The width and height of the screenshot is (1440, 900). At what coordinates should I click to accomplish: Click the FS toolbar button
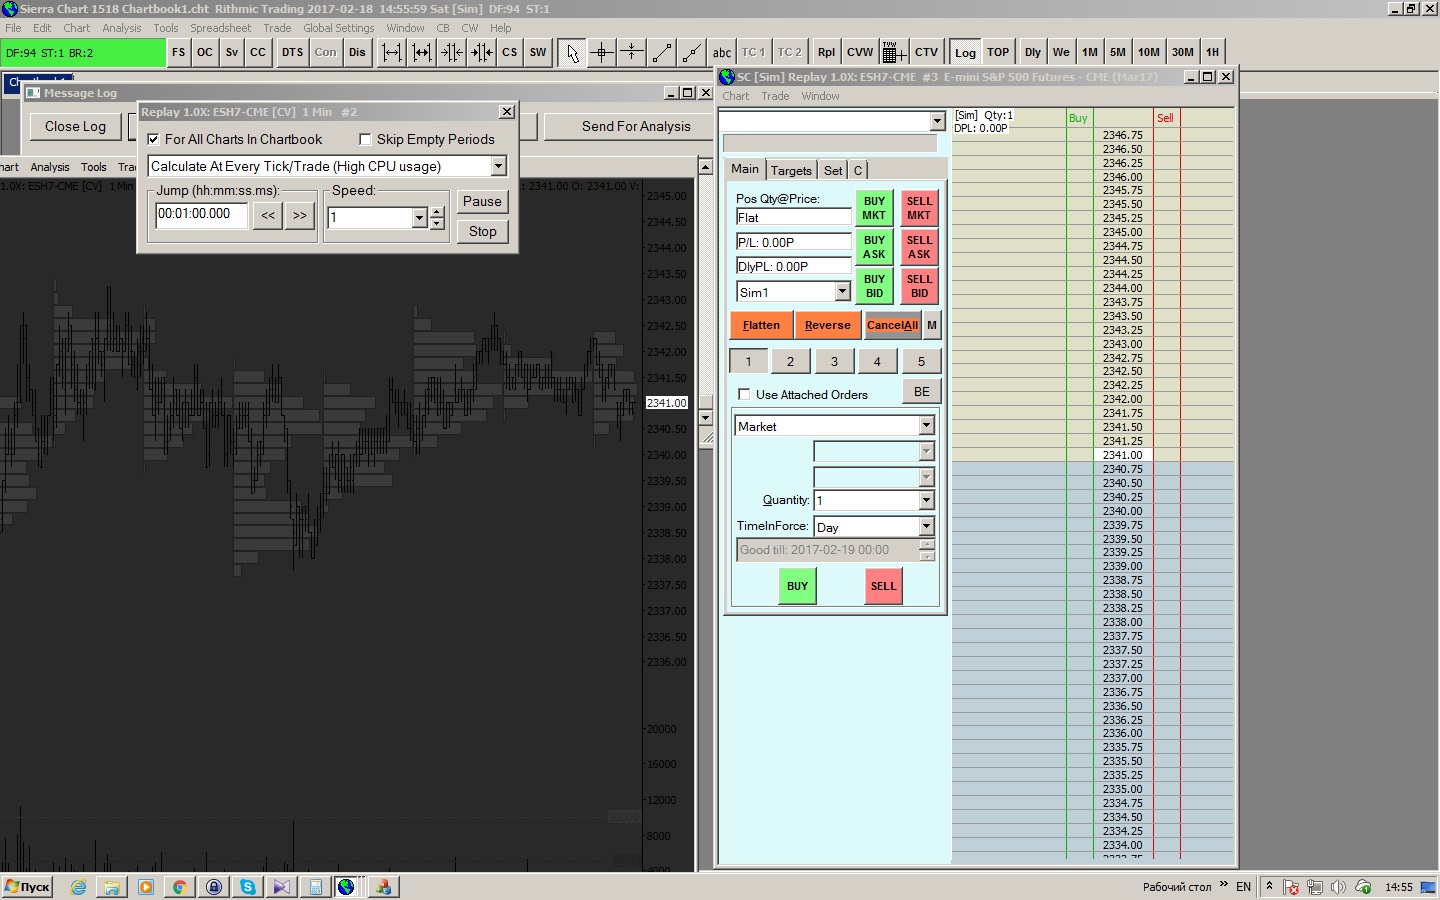click(179, 53)
